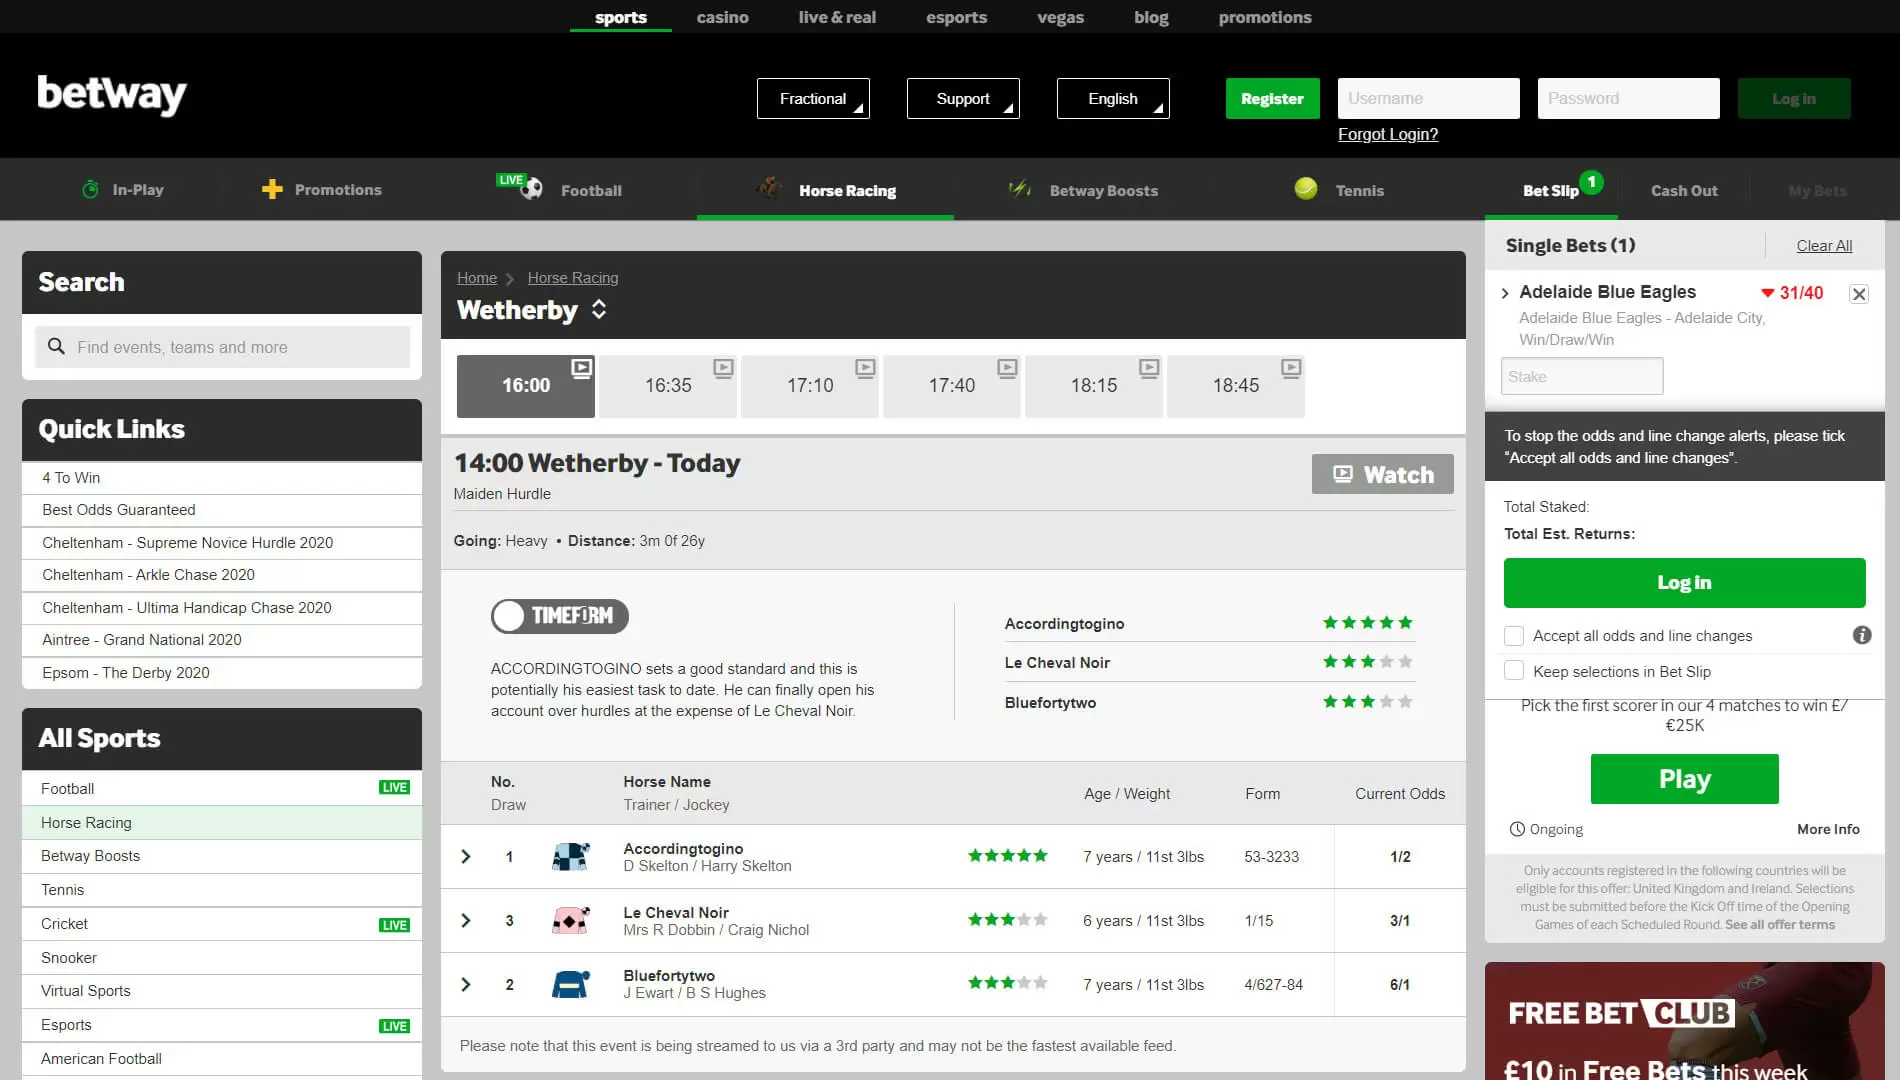The width and height of the screenshot is (1900, 1080).
Task: Click the Forgot Login link
Action: point(1387,134)
